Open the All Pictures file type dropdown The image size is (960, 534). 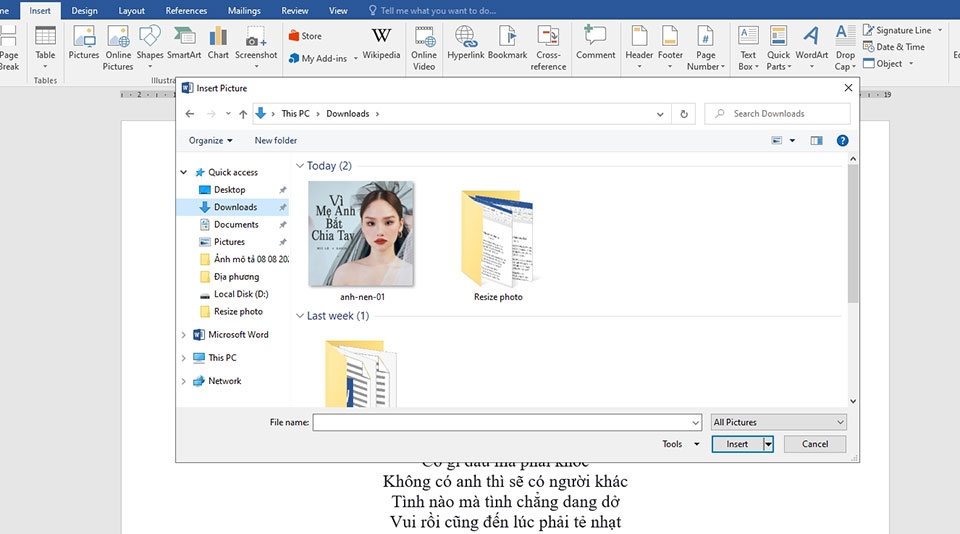coord(779,423)
